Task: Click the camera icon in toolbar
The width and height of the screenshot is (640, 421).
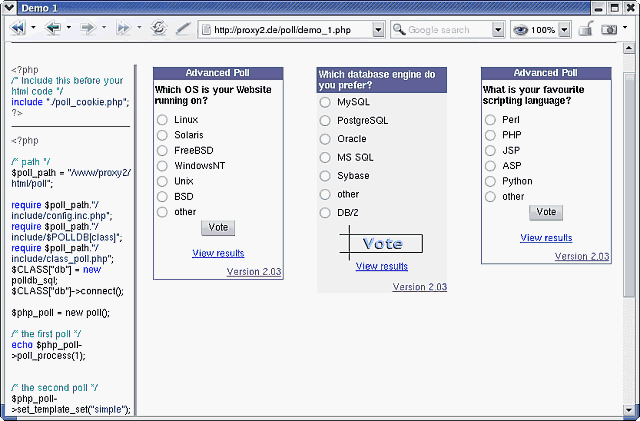Action: 609,29
